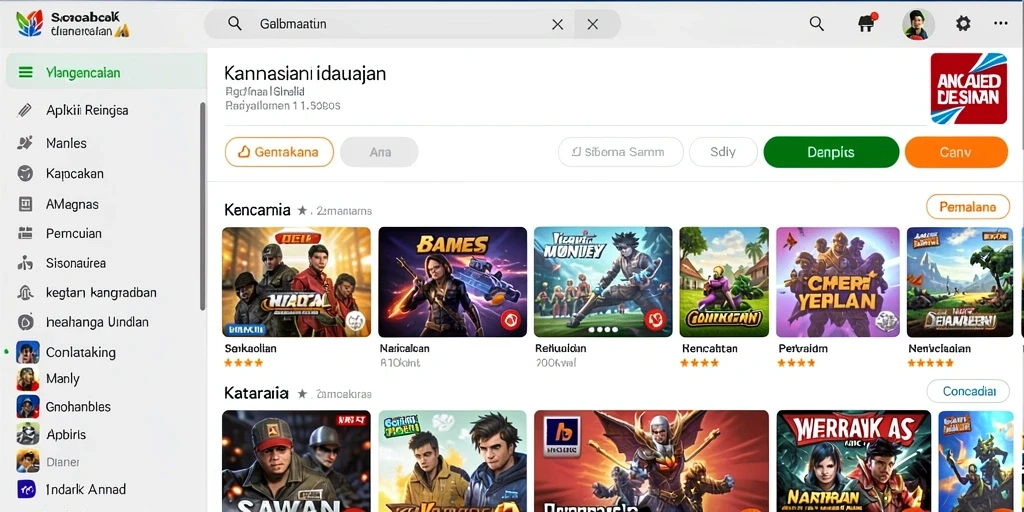1024x512 pixels.
Task: Open Apikii Reingsa in the sidebar
Action: [87, 110]
